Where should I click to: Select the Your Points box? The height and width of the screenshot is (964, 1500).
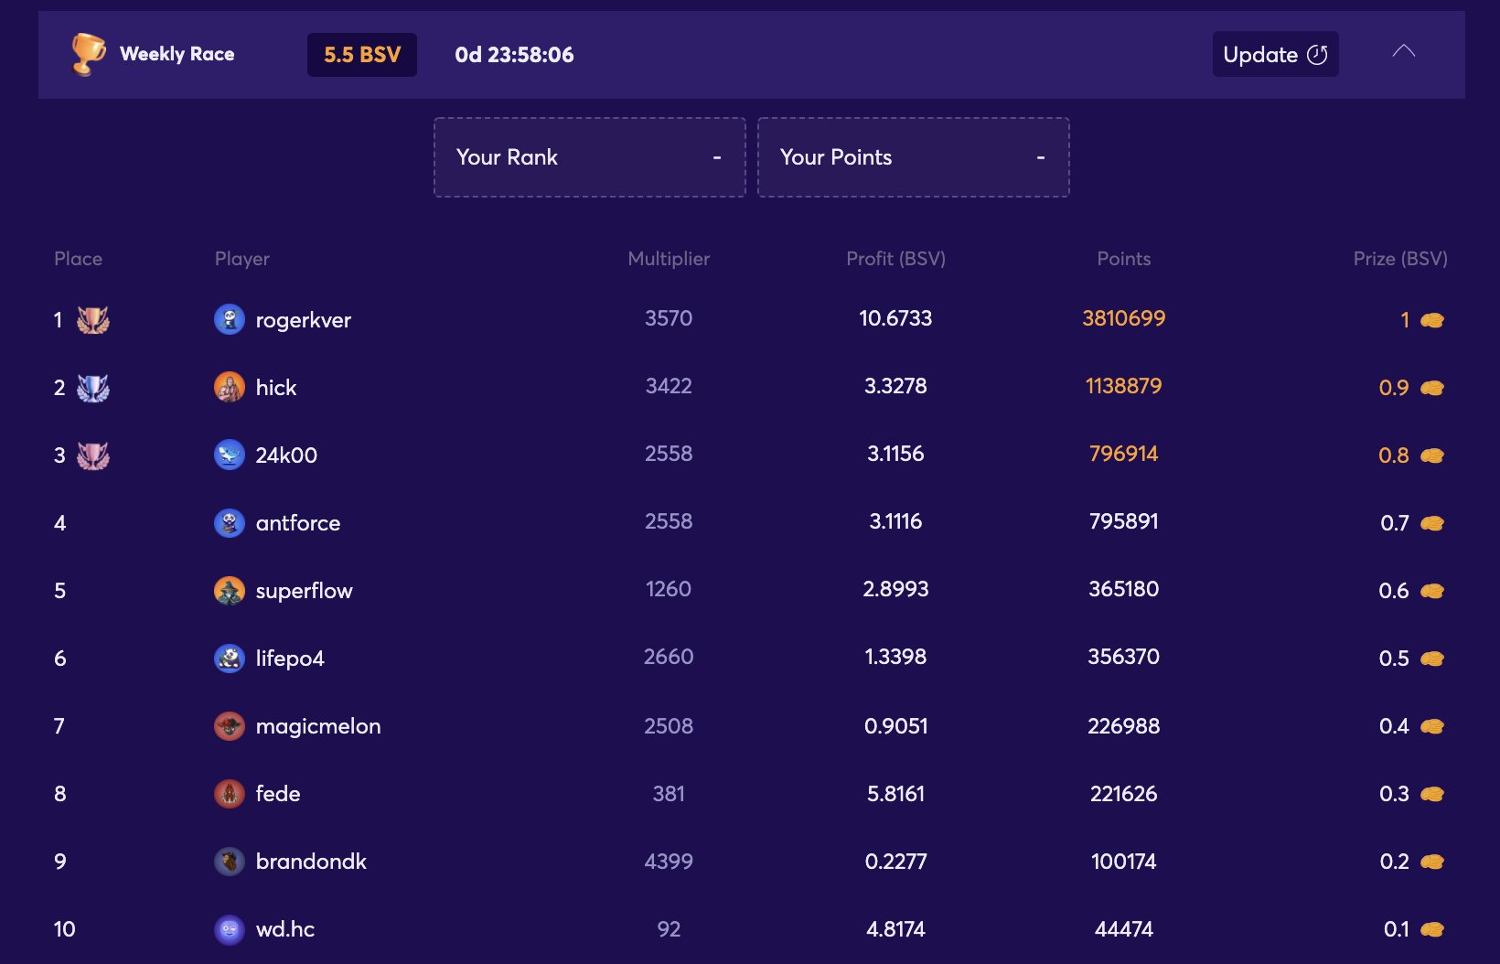pyautogui.click(x=913, y=157)
